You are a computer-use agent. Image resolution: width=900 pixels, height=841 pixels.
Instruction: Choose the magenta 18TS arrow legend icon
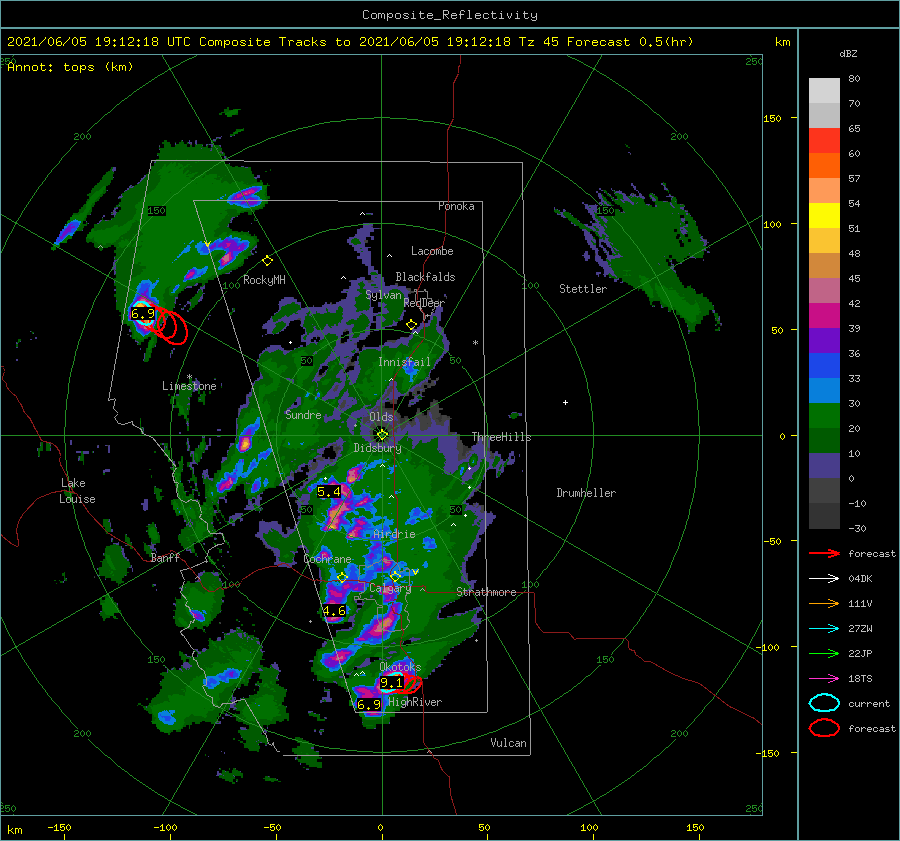824,679
